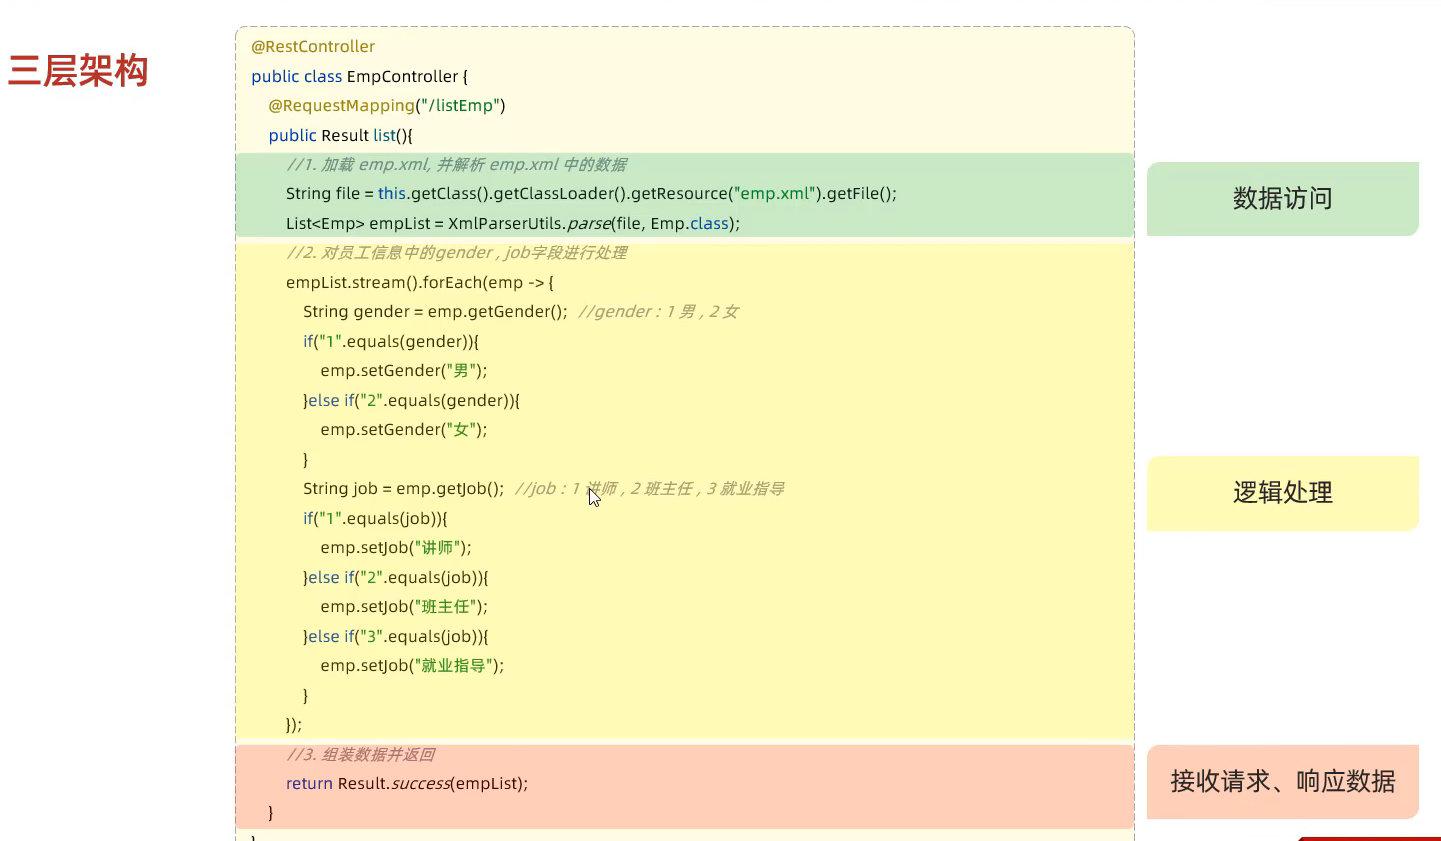
Task: Click the emp.setGender("男") statement
Action: tap(404, 371)
